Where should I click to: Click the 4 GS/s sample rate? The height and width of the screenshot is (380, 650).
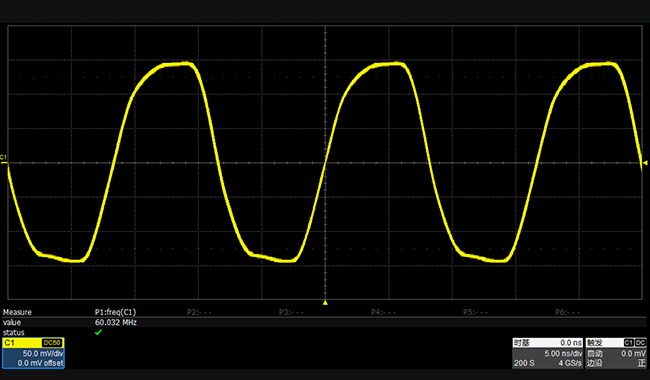(x=570, y=363)
